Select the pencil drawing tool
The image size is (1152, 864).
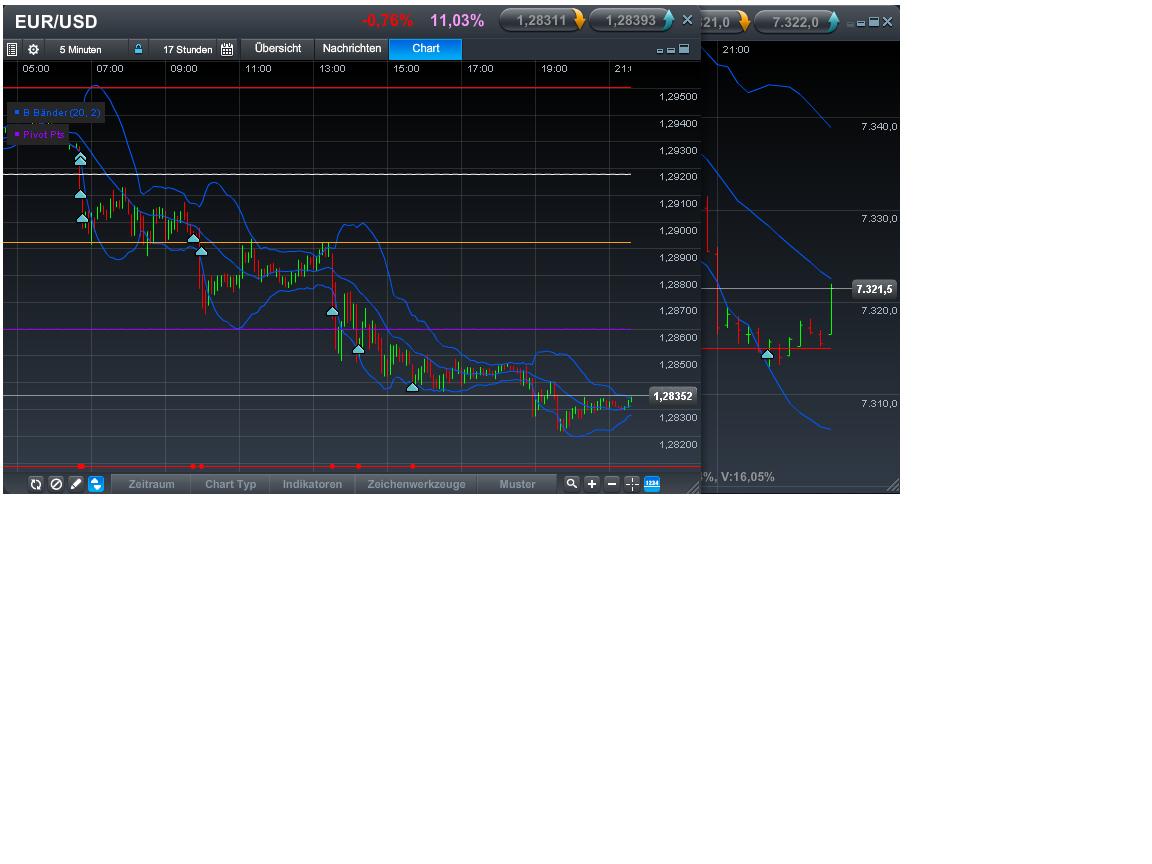click(76, 484)
